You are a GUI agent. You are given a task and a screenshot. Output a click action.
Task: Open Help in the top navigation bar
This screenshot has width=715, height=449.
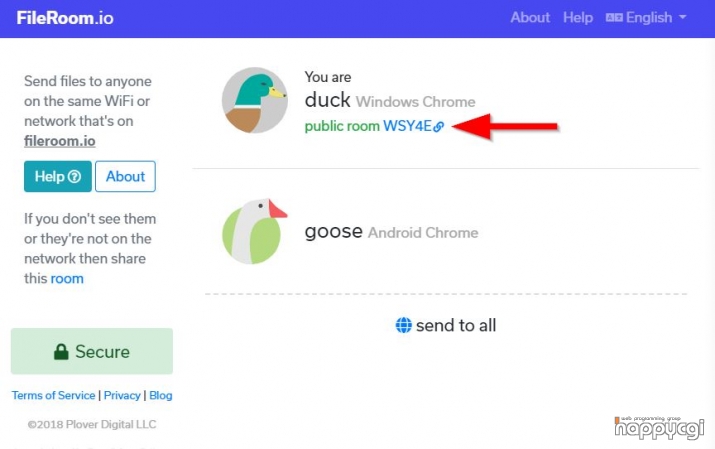(578, 18)
